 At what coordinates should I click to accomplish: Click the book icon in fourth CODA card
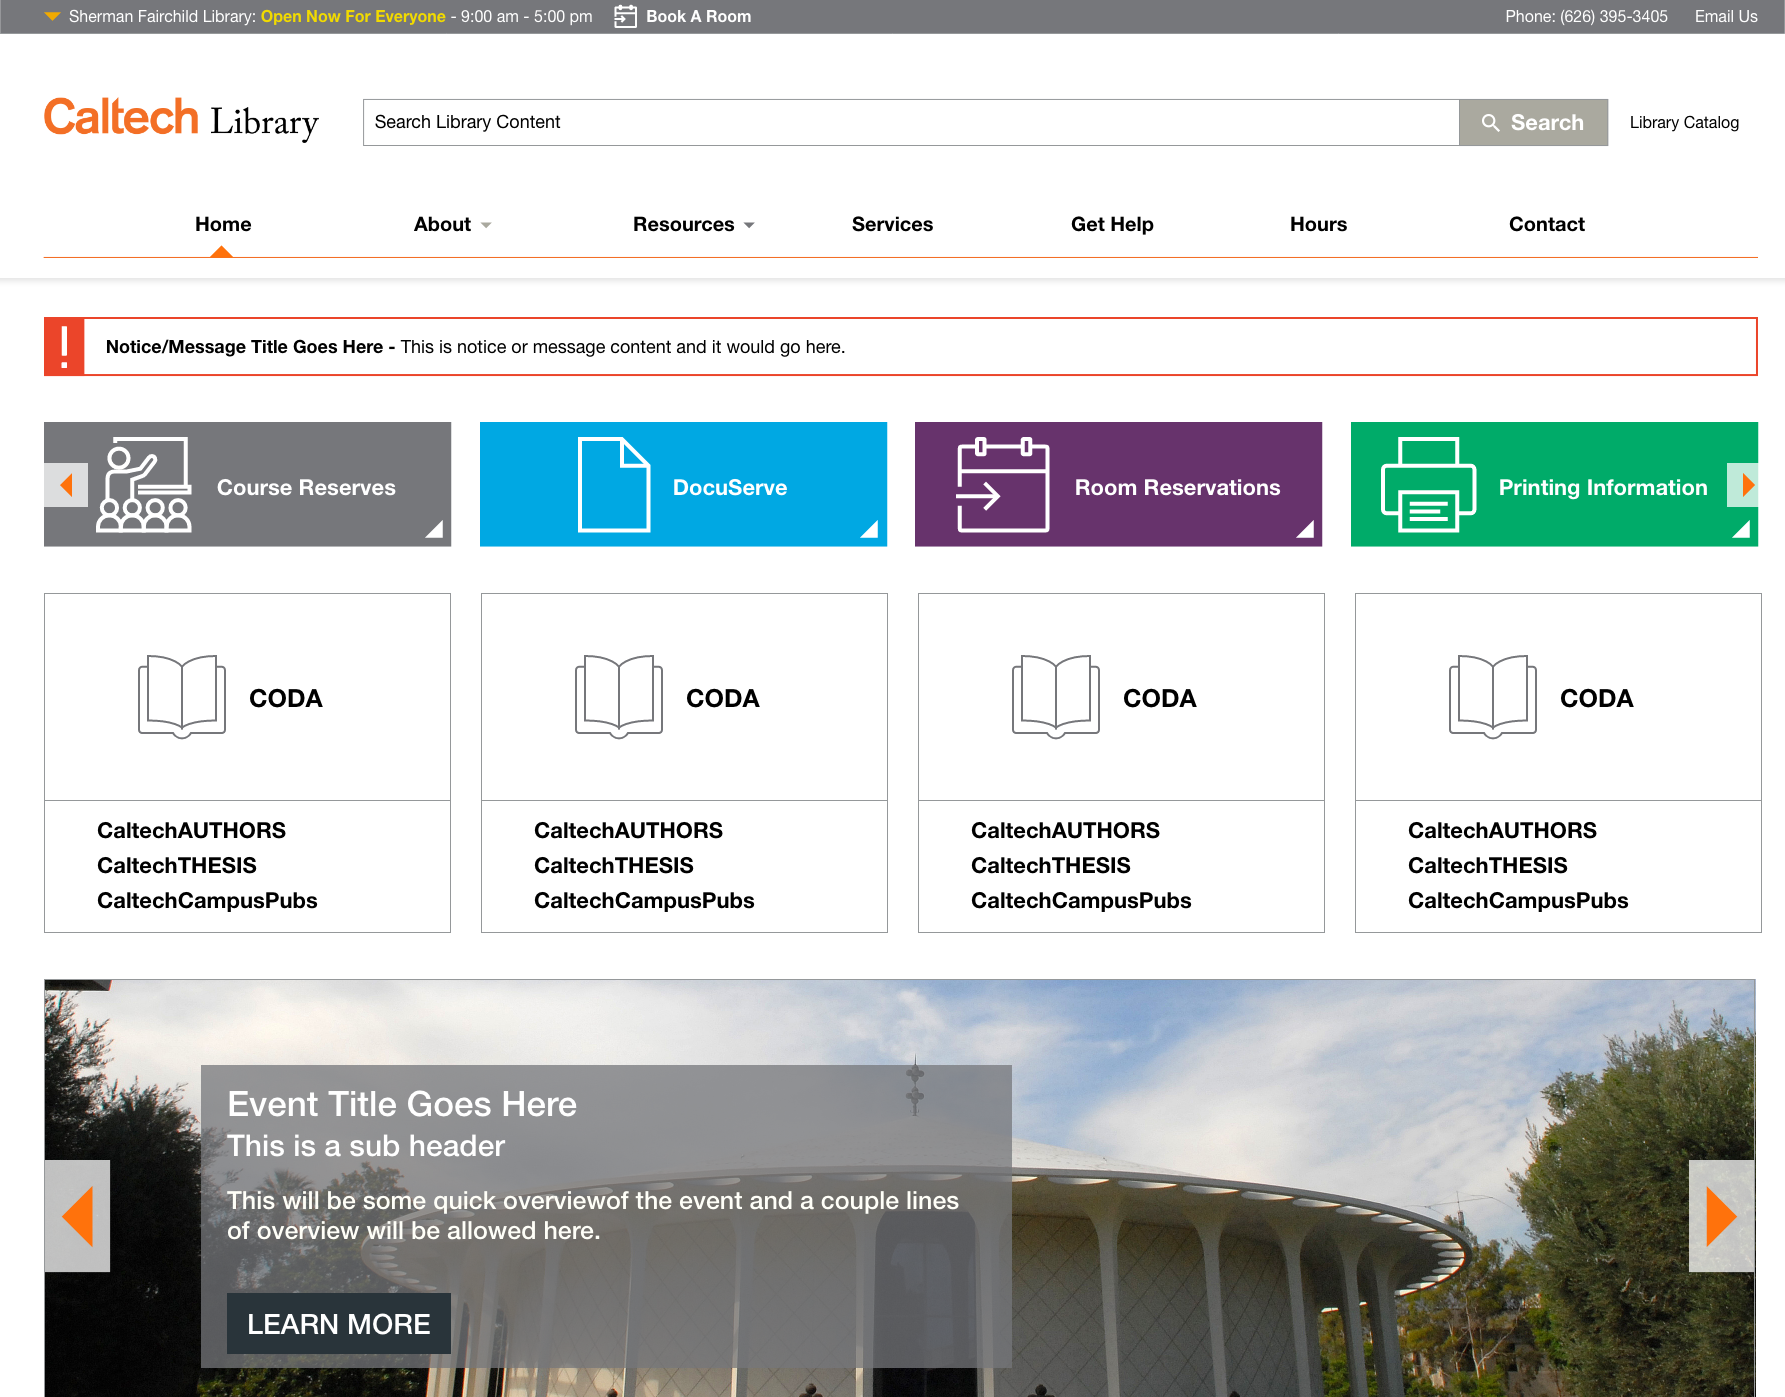pyautogui.click(x=1493, y=697)
